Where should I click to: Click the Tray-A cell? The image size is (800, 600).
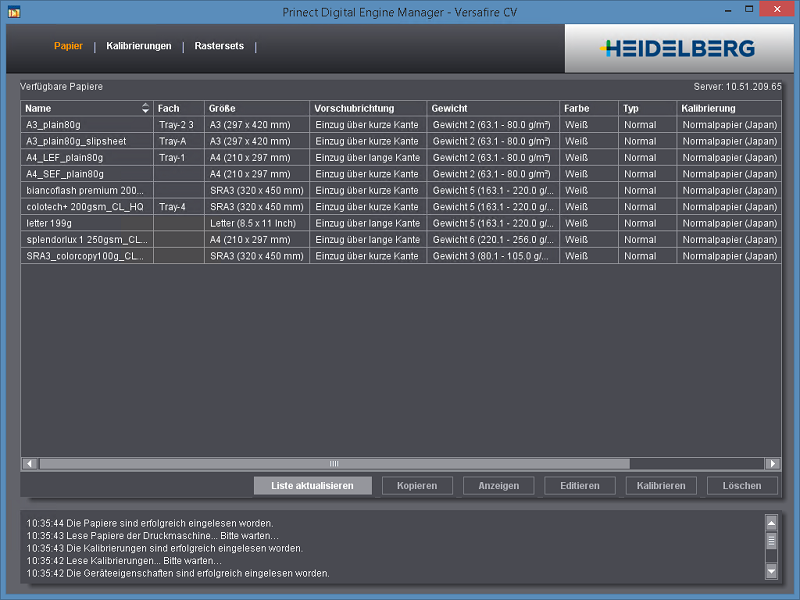click(179, 141)
